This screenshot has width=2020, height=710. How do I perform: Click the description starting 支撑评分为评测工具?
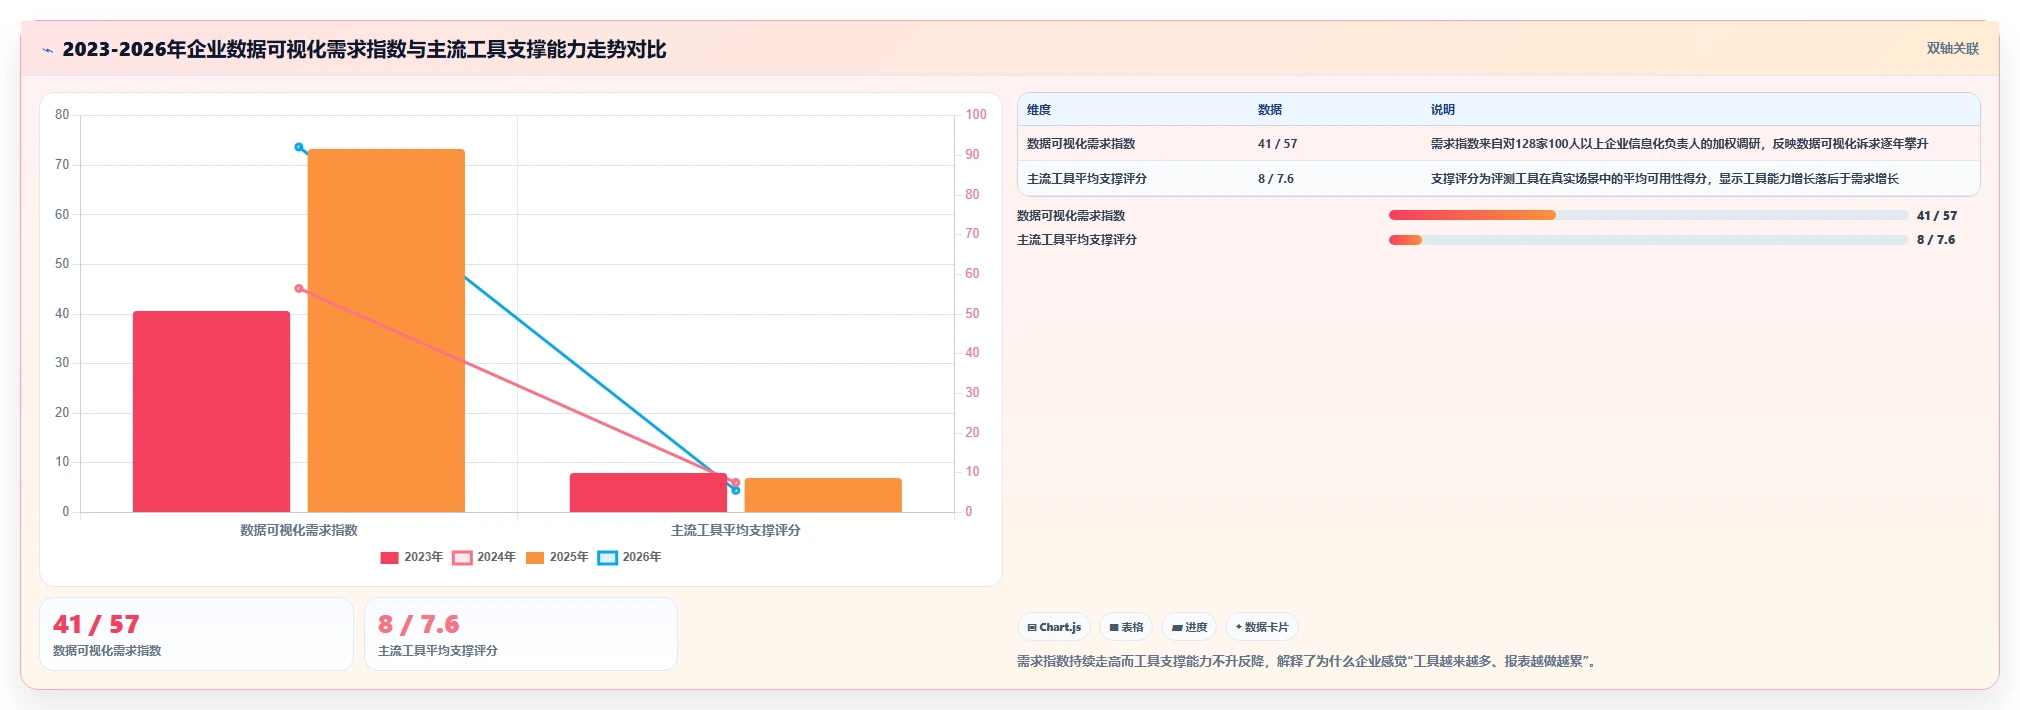(1664, 179)
